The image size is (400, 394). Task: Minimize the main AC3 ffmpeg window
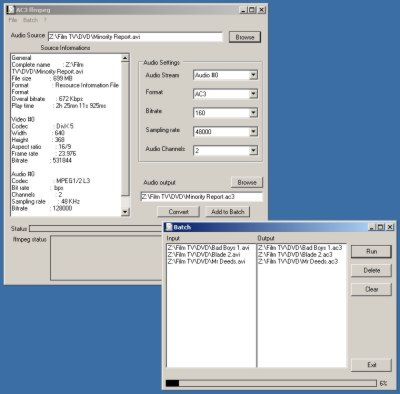click(244, 10)
